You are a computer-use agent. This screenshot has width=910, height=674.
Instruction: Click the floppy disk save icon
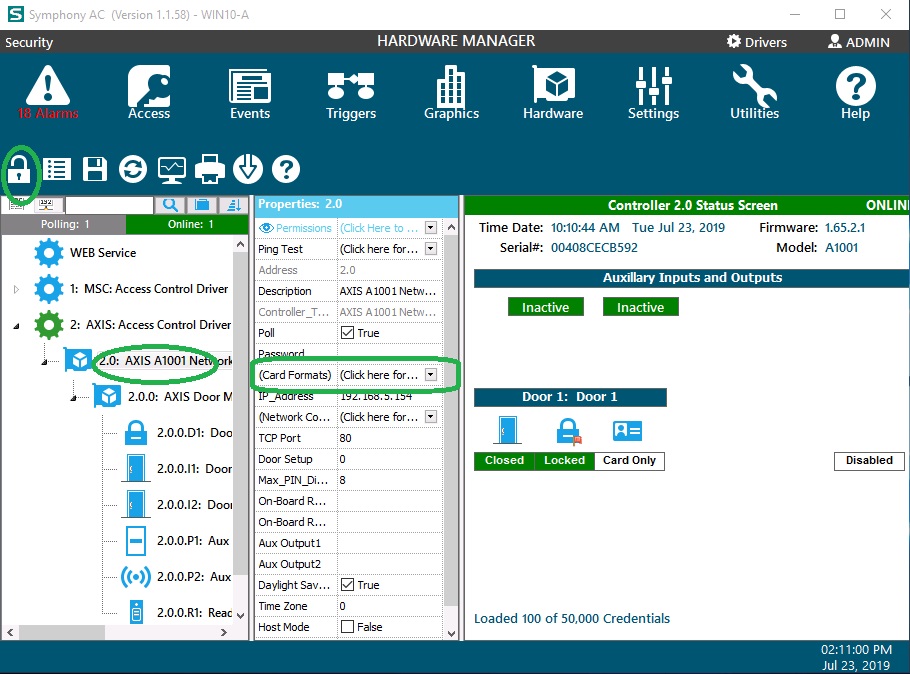click(x=95, y=170)
